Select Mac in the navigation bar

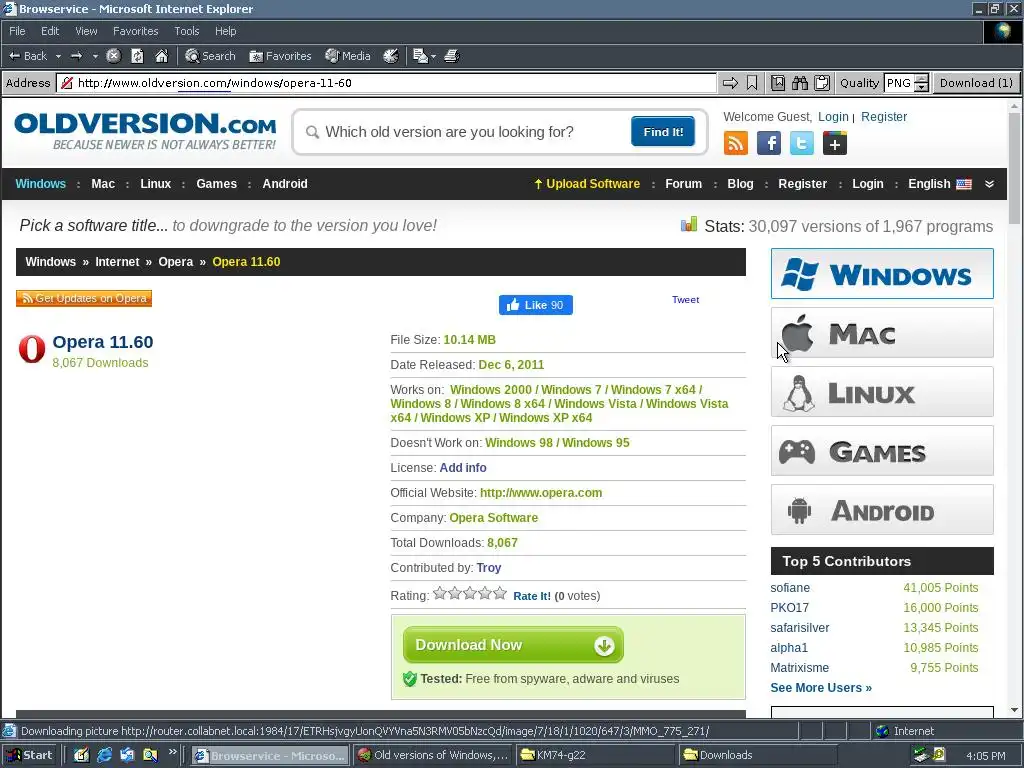[x=103, y=184]
